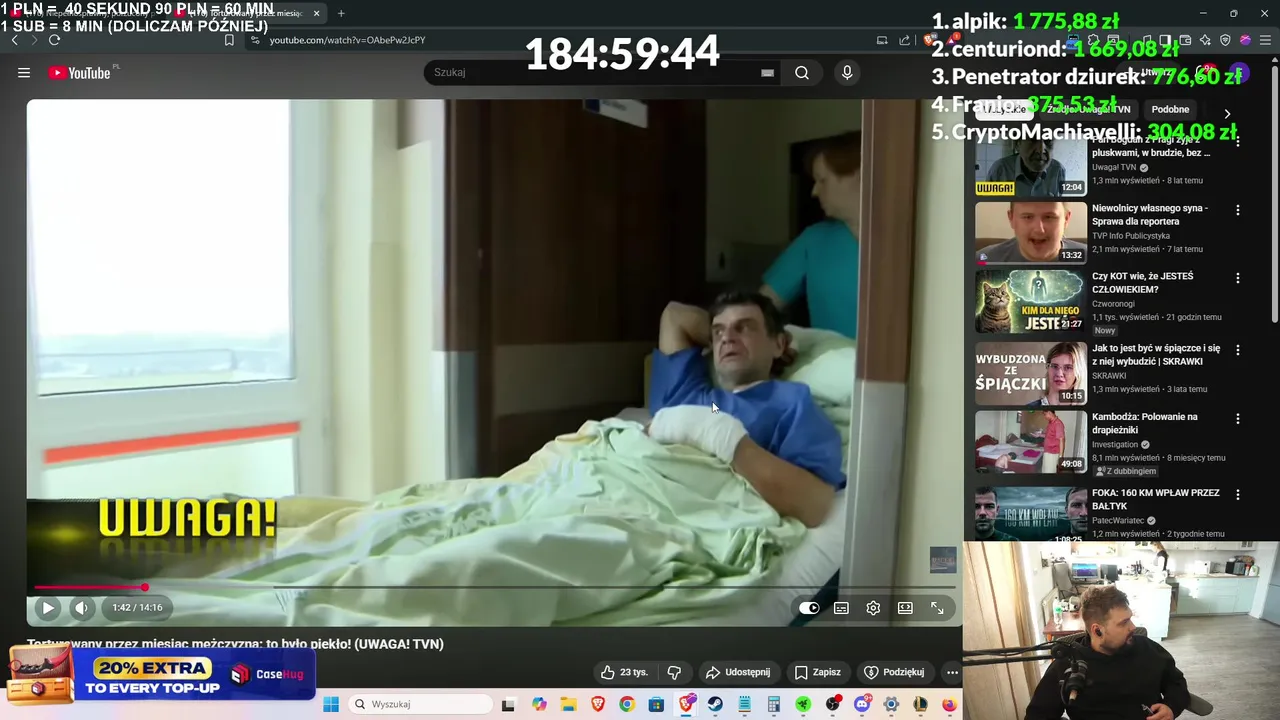Viewport: 1280px width, 720px height.
Task: Open 'FOKA: 160 KM WPŁAW PRZEZ BAŁTYK' video
Action: point(1156,499)
